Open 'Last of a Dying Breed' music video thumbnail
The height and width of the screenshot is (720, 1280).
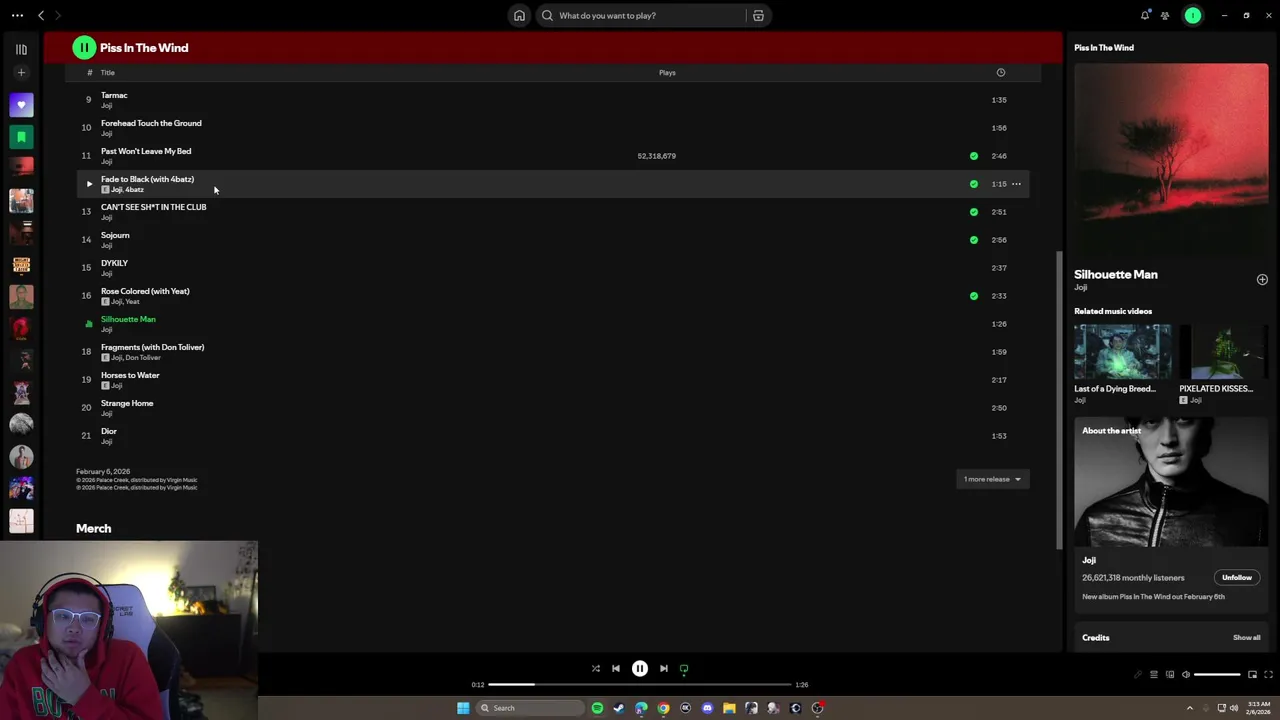pos(1122,351)
